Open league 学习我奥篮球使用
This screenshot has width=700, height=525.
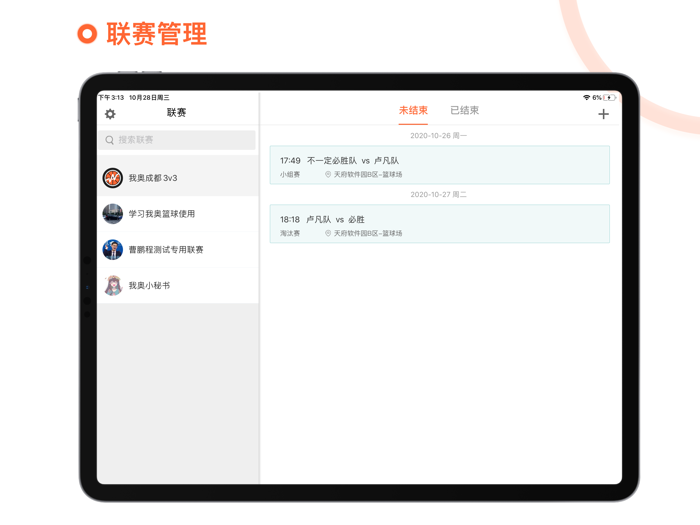[178, 214]
